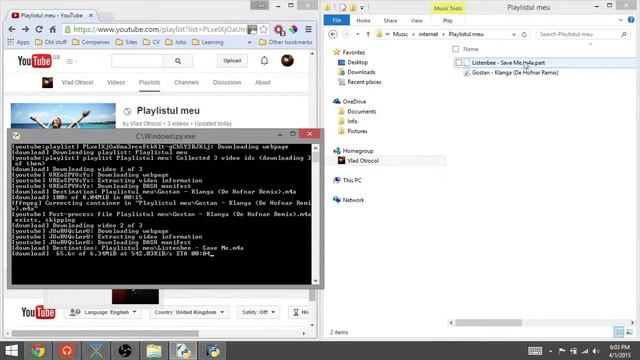Open Documents folder under OneDrive
Viewport: 640px width, 360px height.
coord(357,111)
